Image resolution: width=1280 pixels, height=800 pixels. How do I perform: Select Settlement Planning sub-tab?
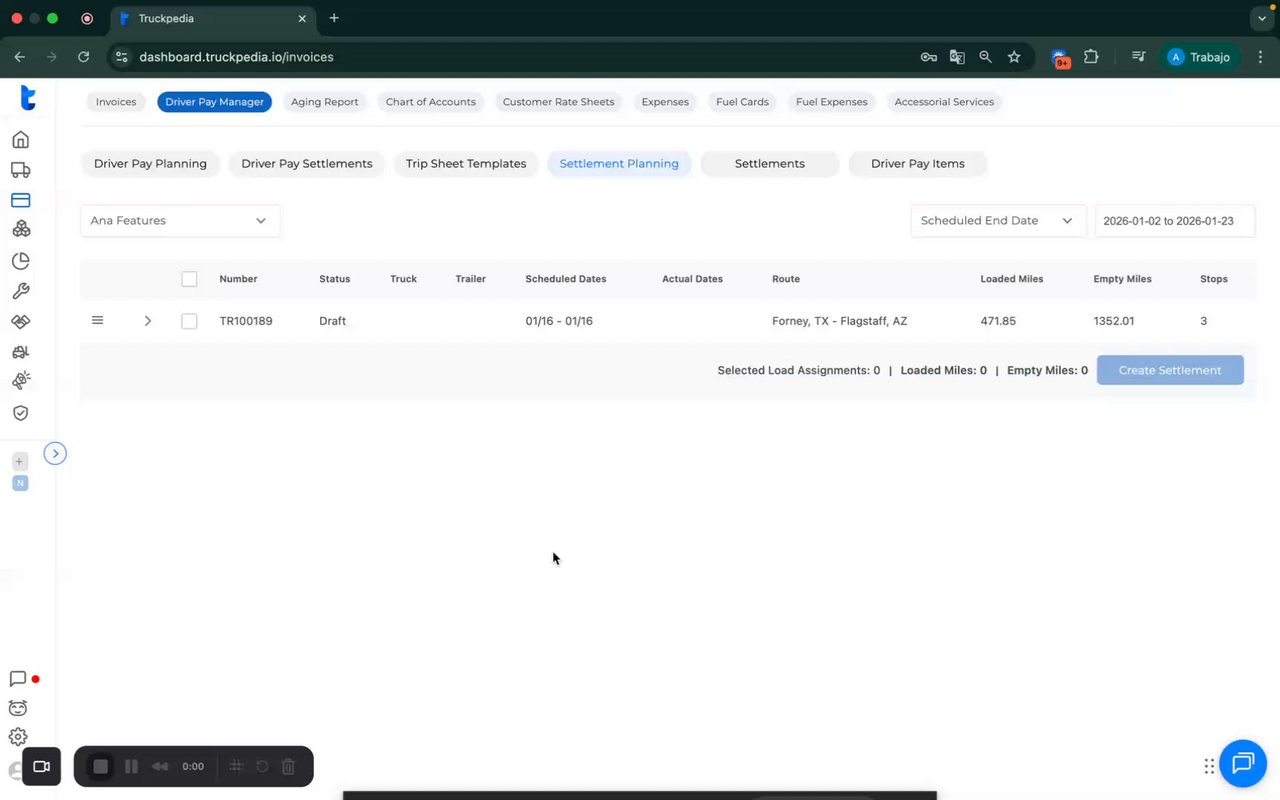coord(619,164)
